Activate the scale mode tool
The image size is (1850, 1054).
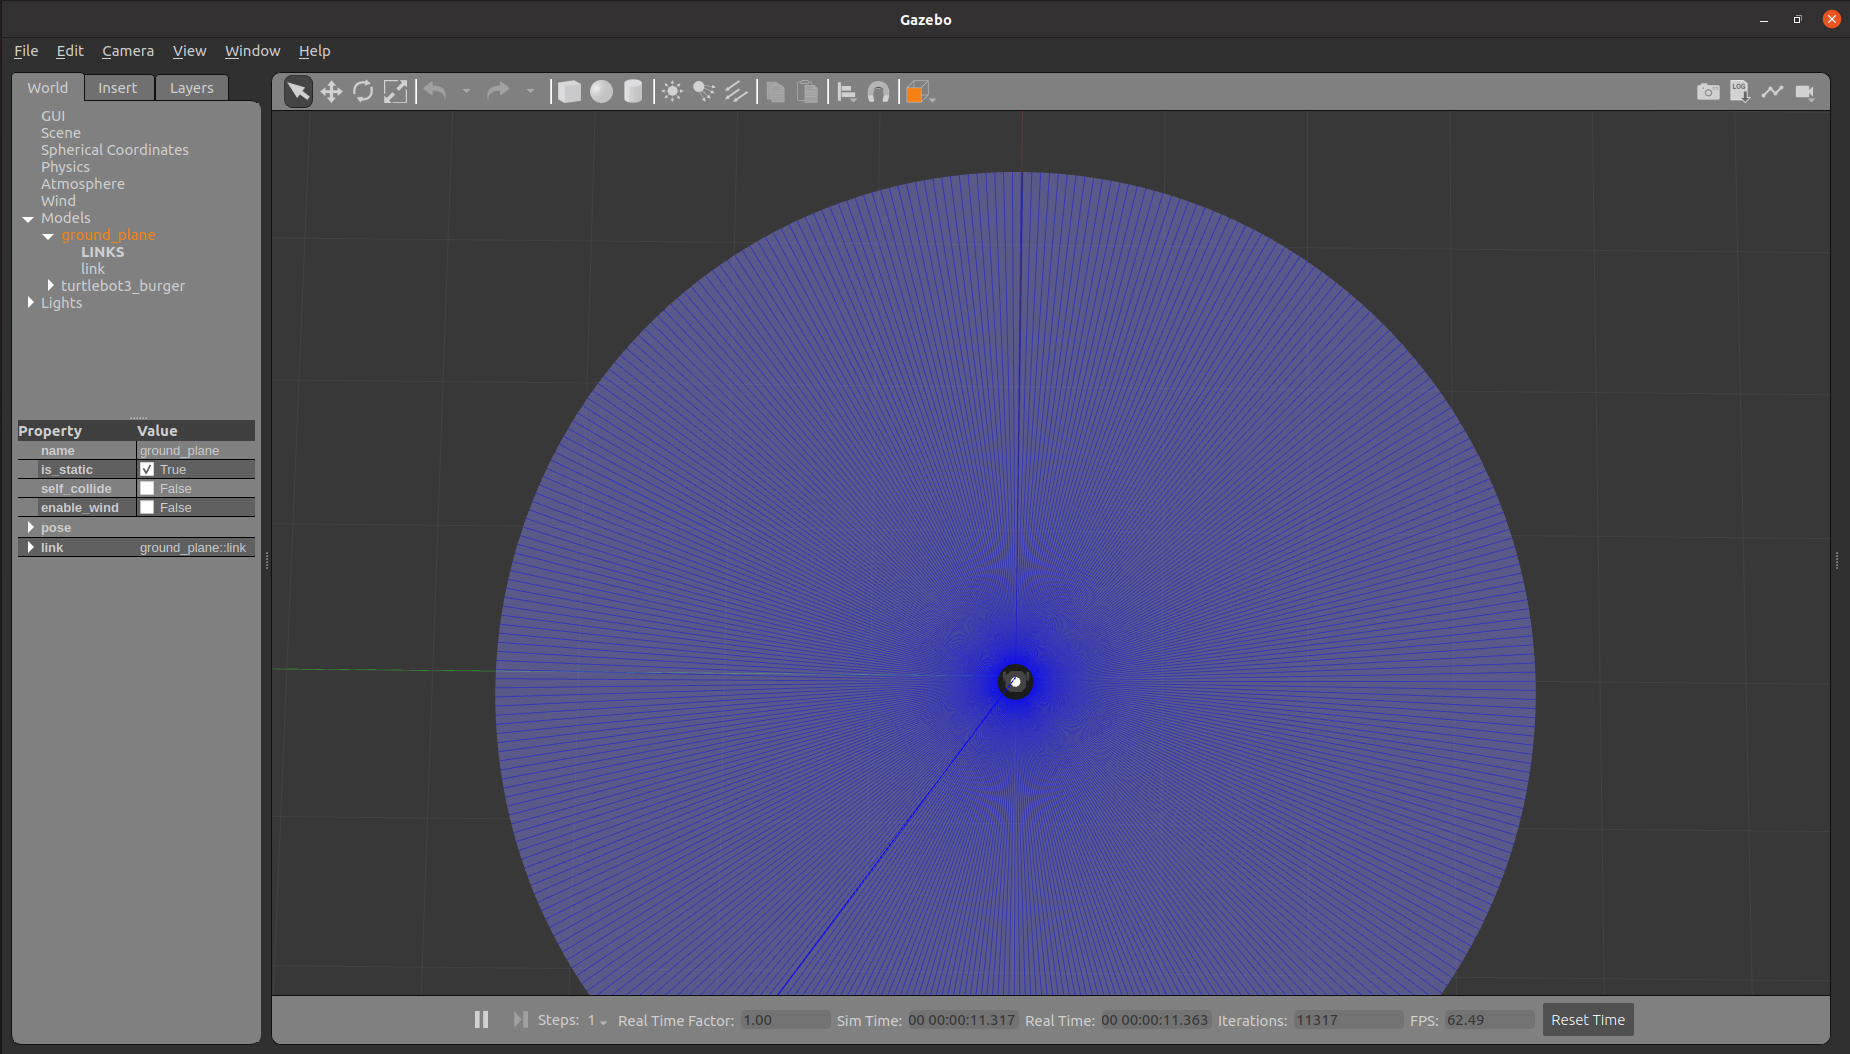[396, 92]
